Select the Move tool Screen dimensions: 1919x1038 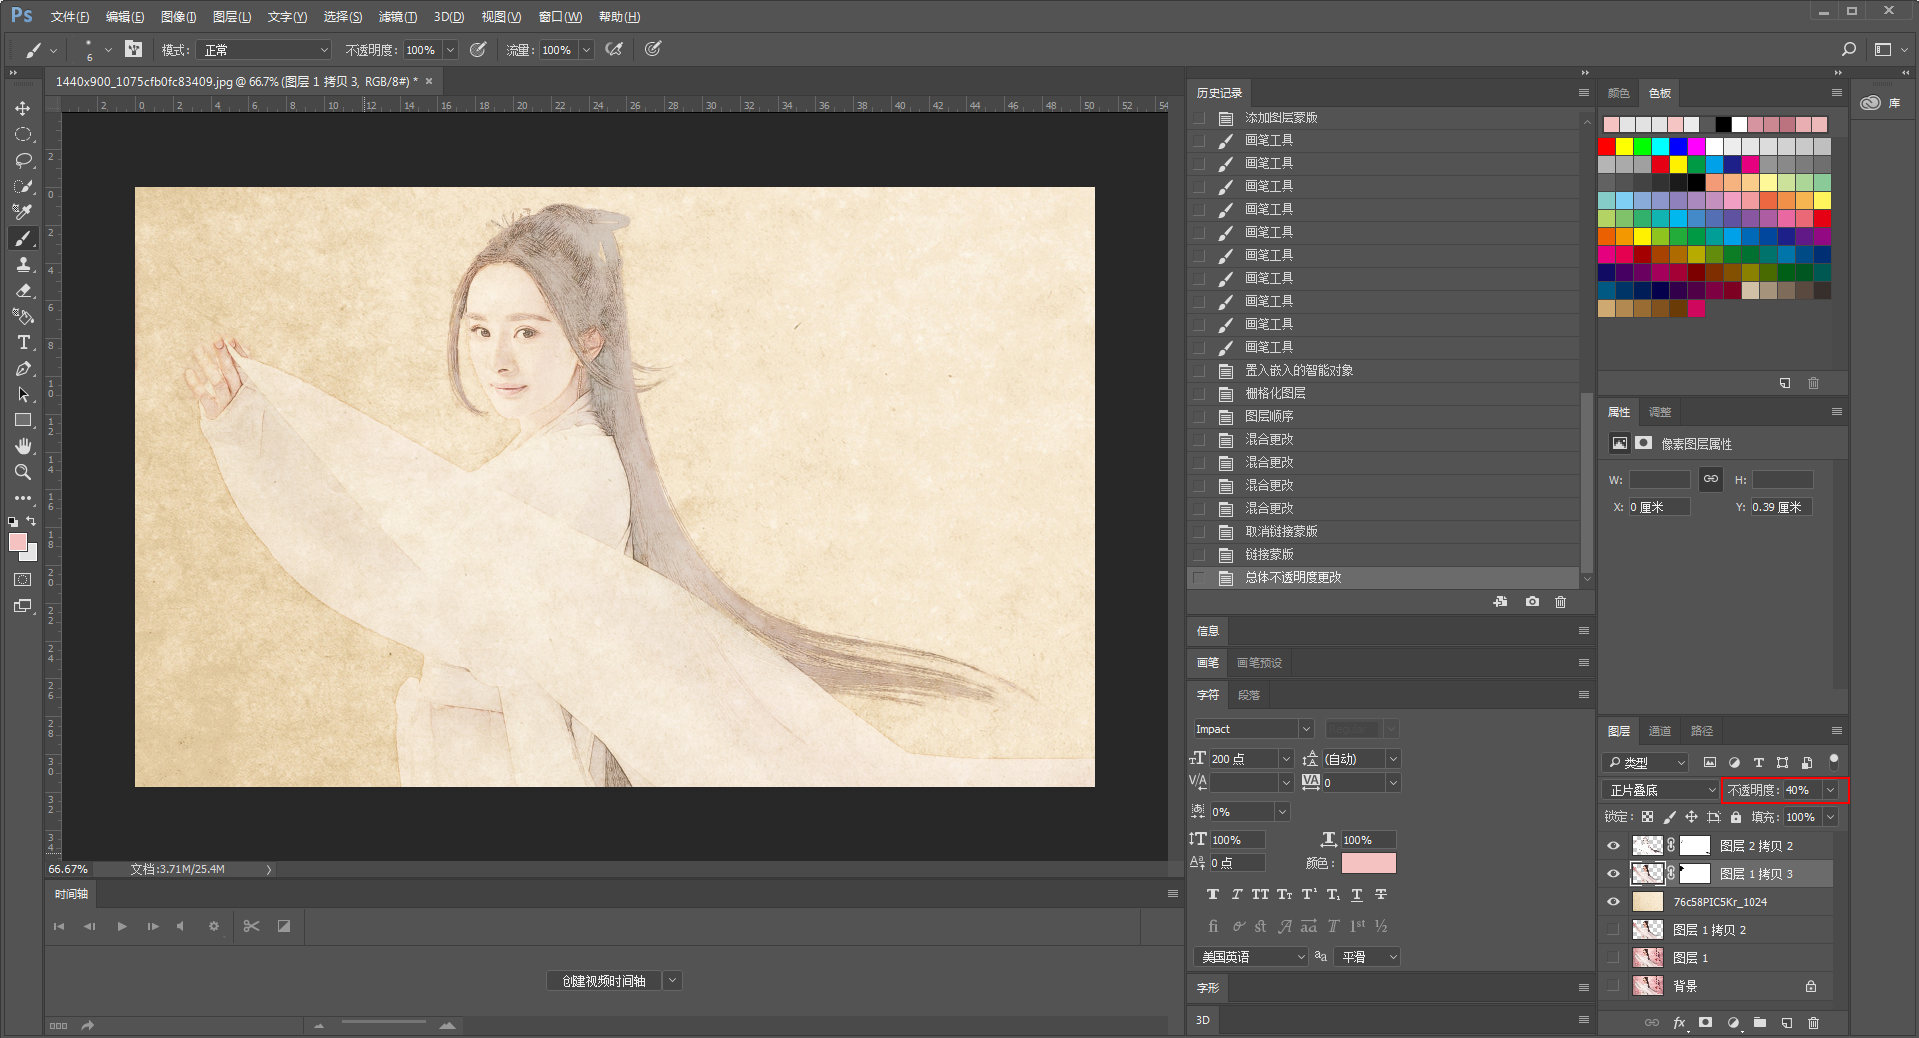click(23, 108)
